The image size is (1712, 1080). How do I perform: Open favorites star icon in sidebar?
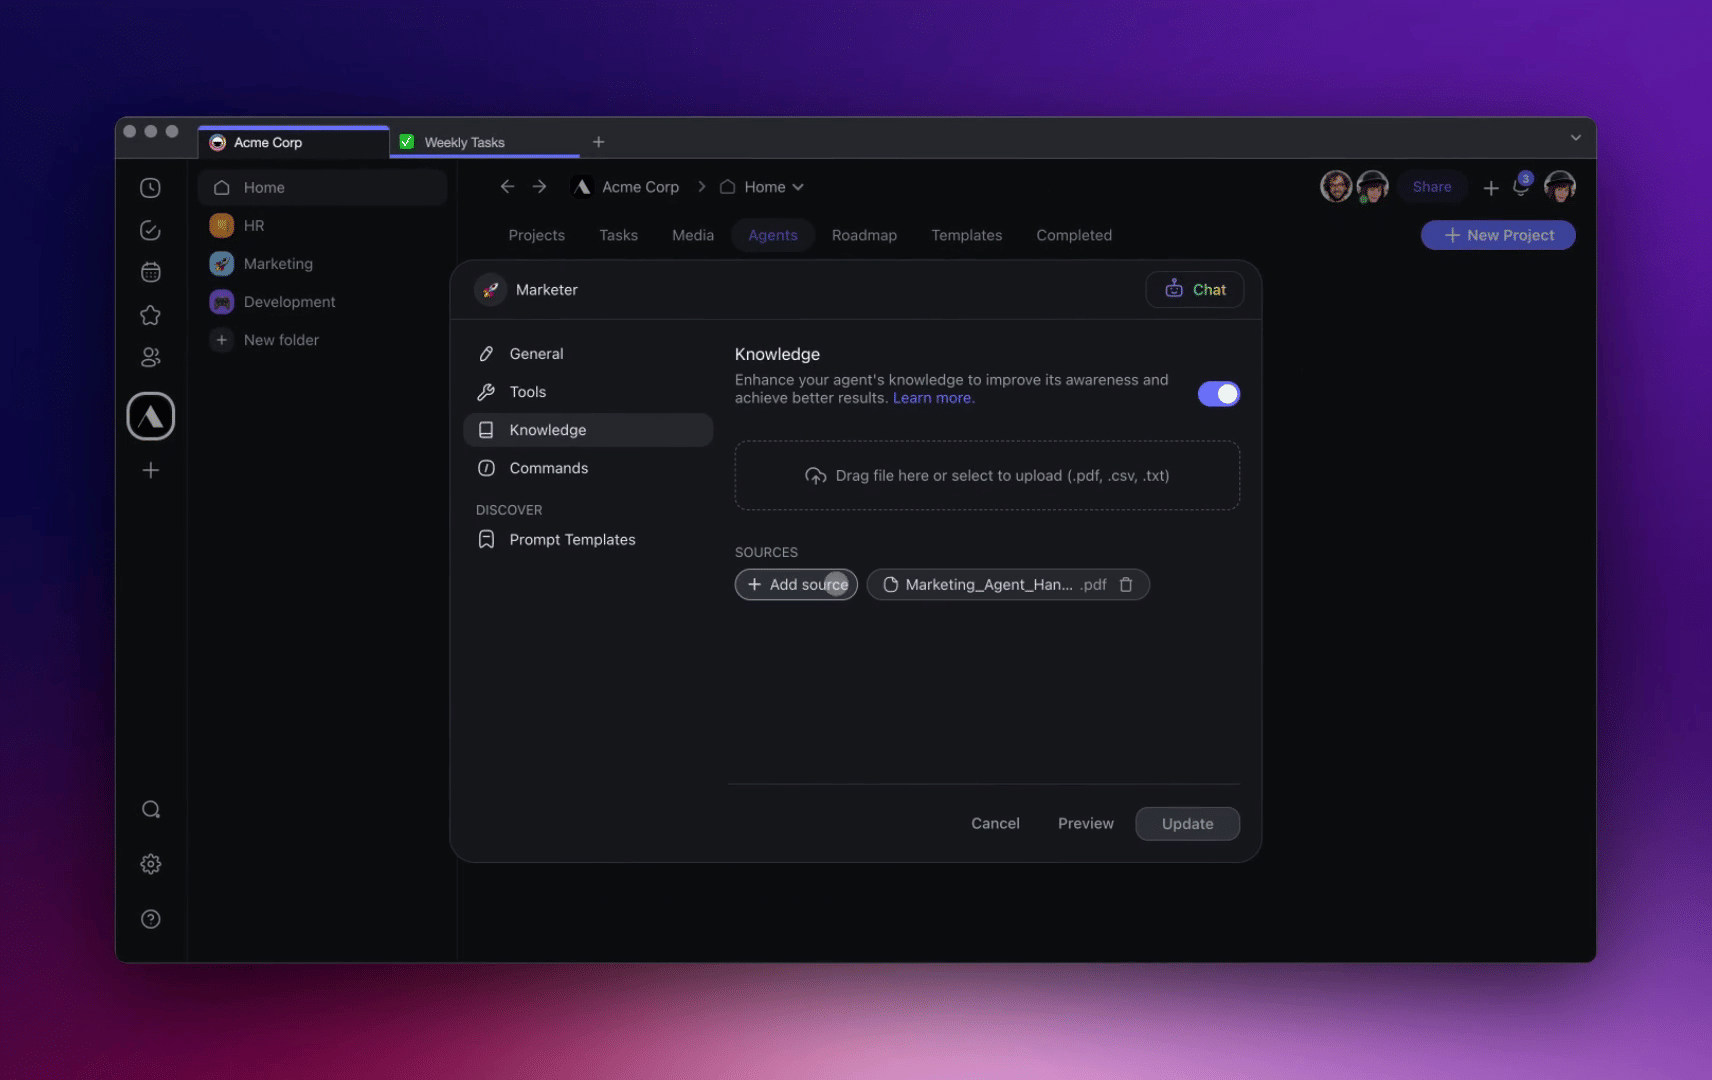tap(150, 316)
